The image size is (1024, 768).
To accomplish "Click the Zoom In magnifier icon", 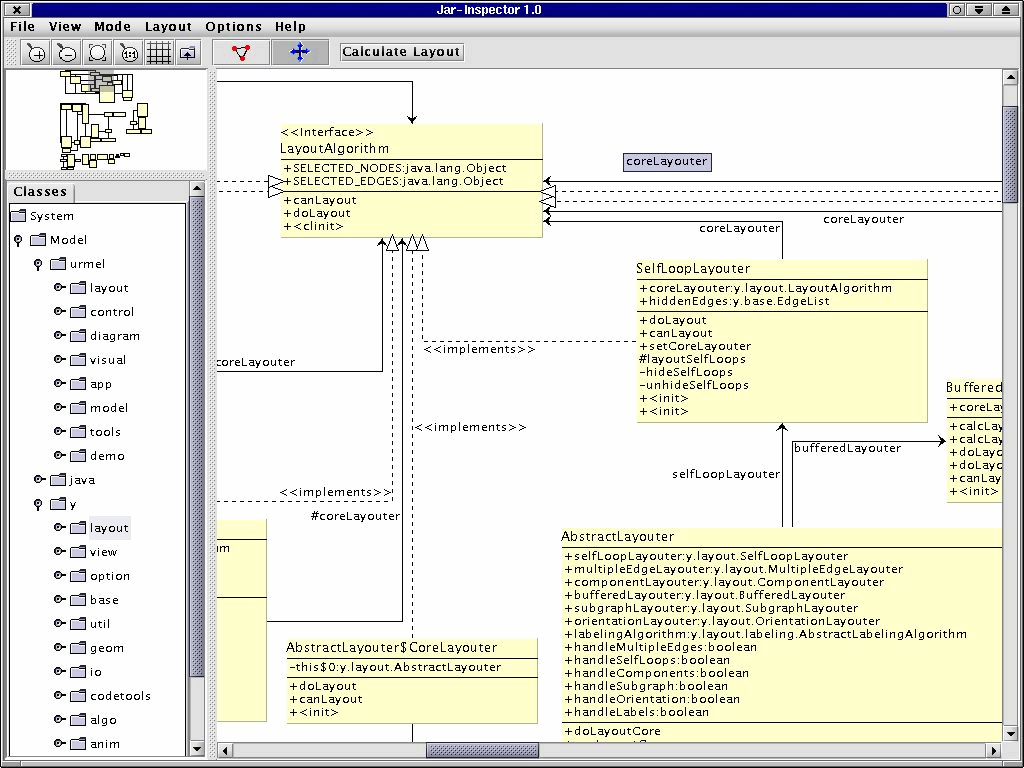I will [x=37, y=53].
